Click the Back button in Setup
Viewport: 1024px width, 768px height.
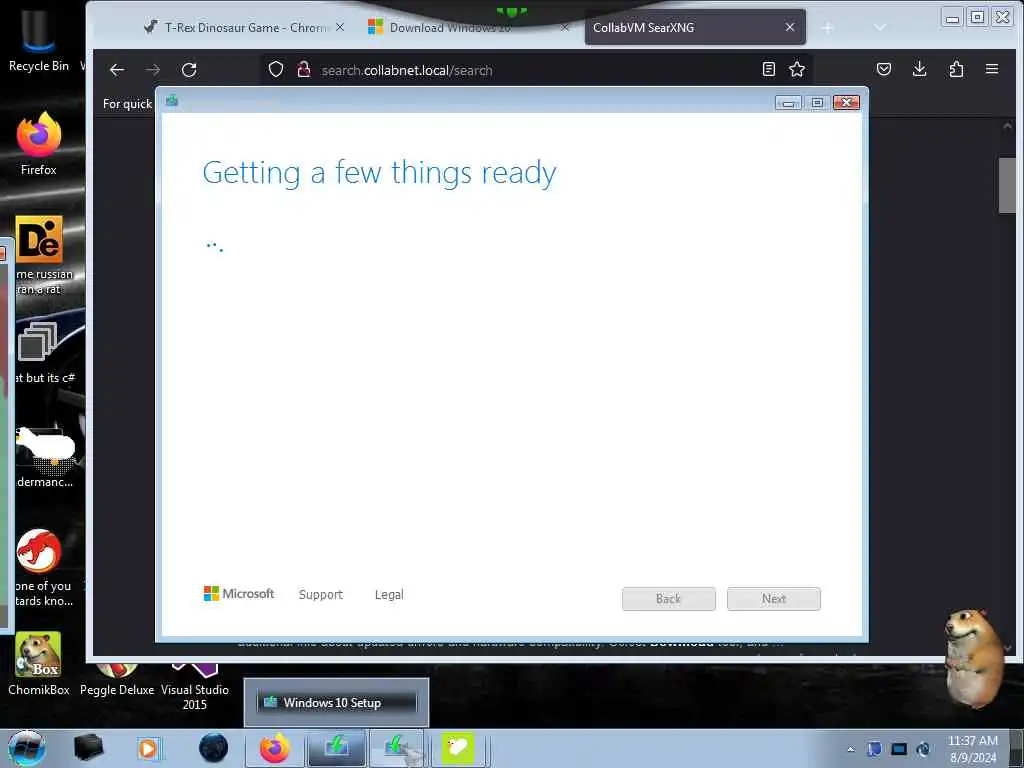(x=669, y=599)
